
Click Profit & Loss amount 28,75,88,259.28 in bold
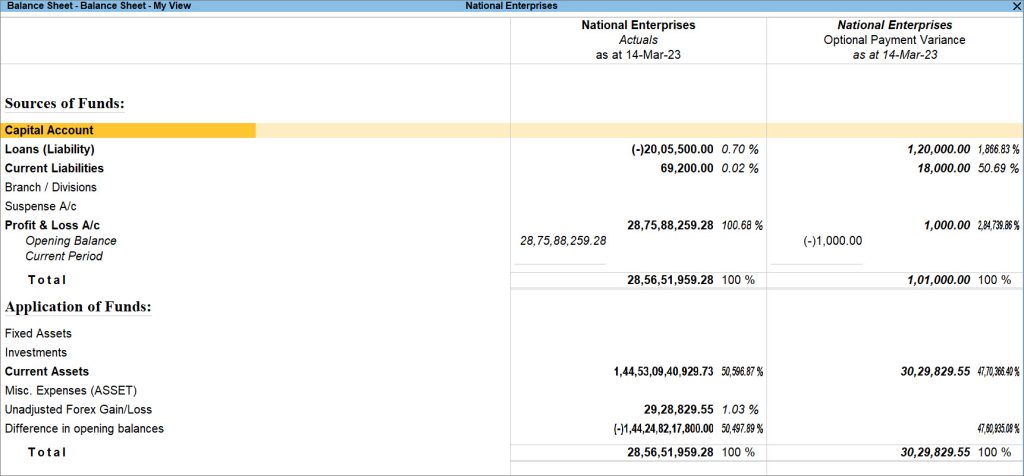(670, 226)
